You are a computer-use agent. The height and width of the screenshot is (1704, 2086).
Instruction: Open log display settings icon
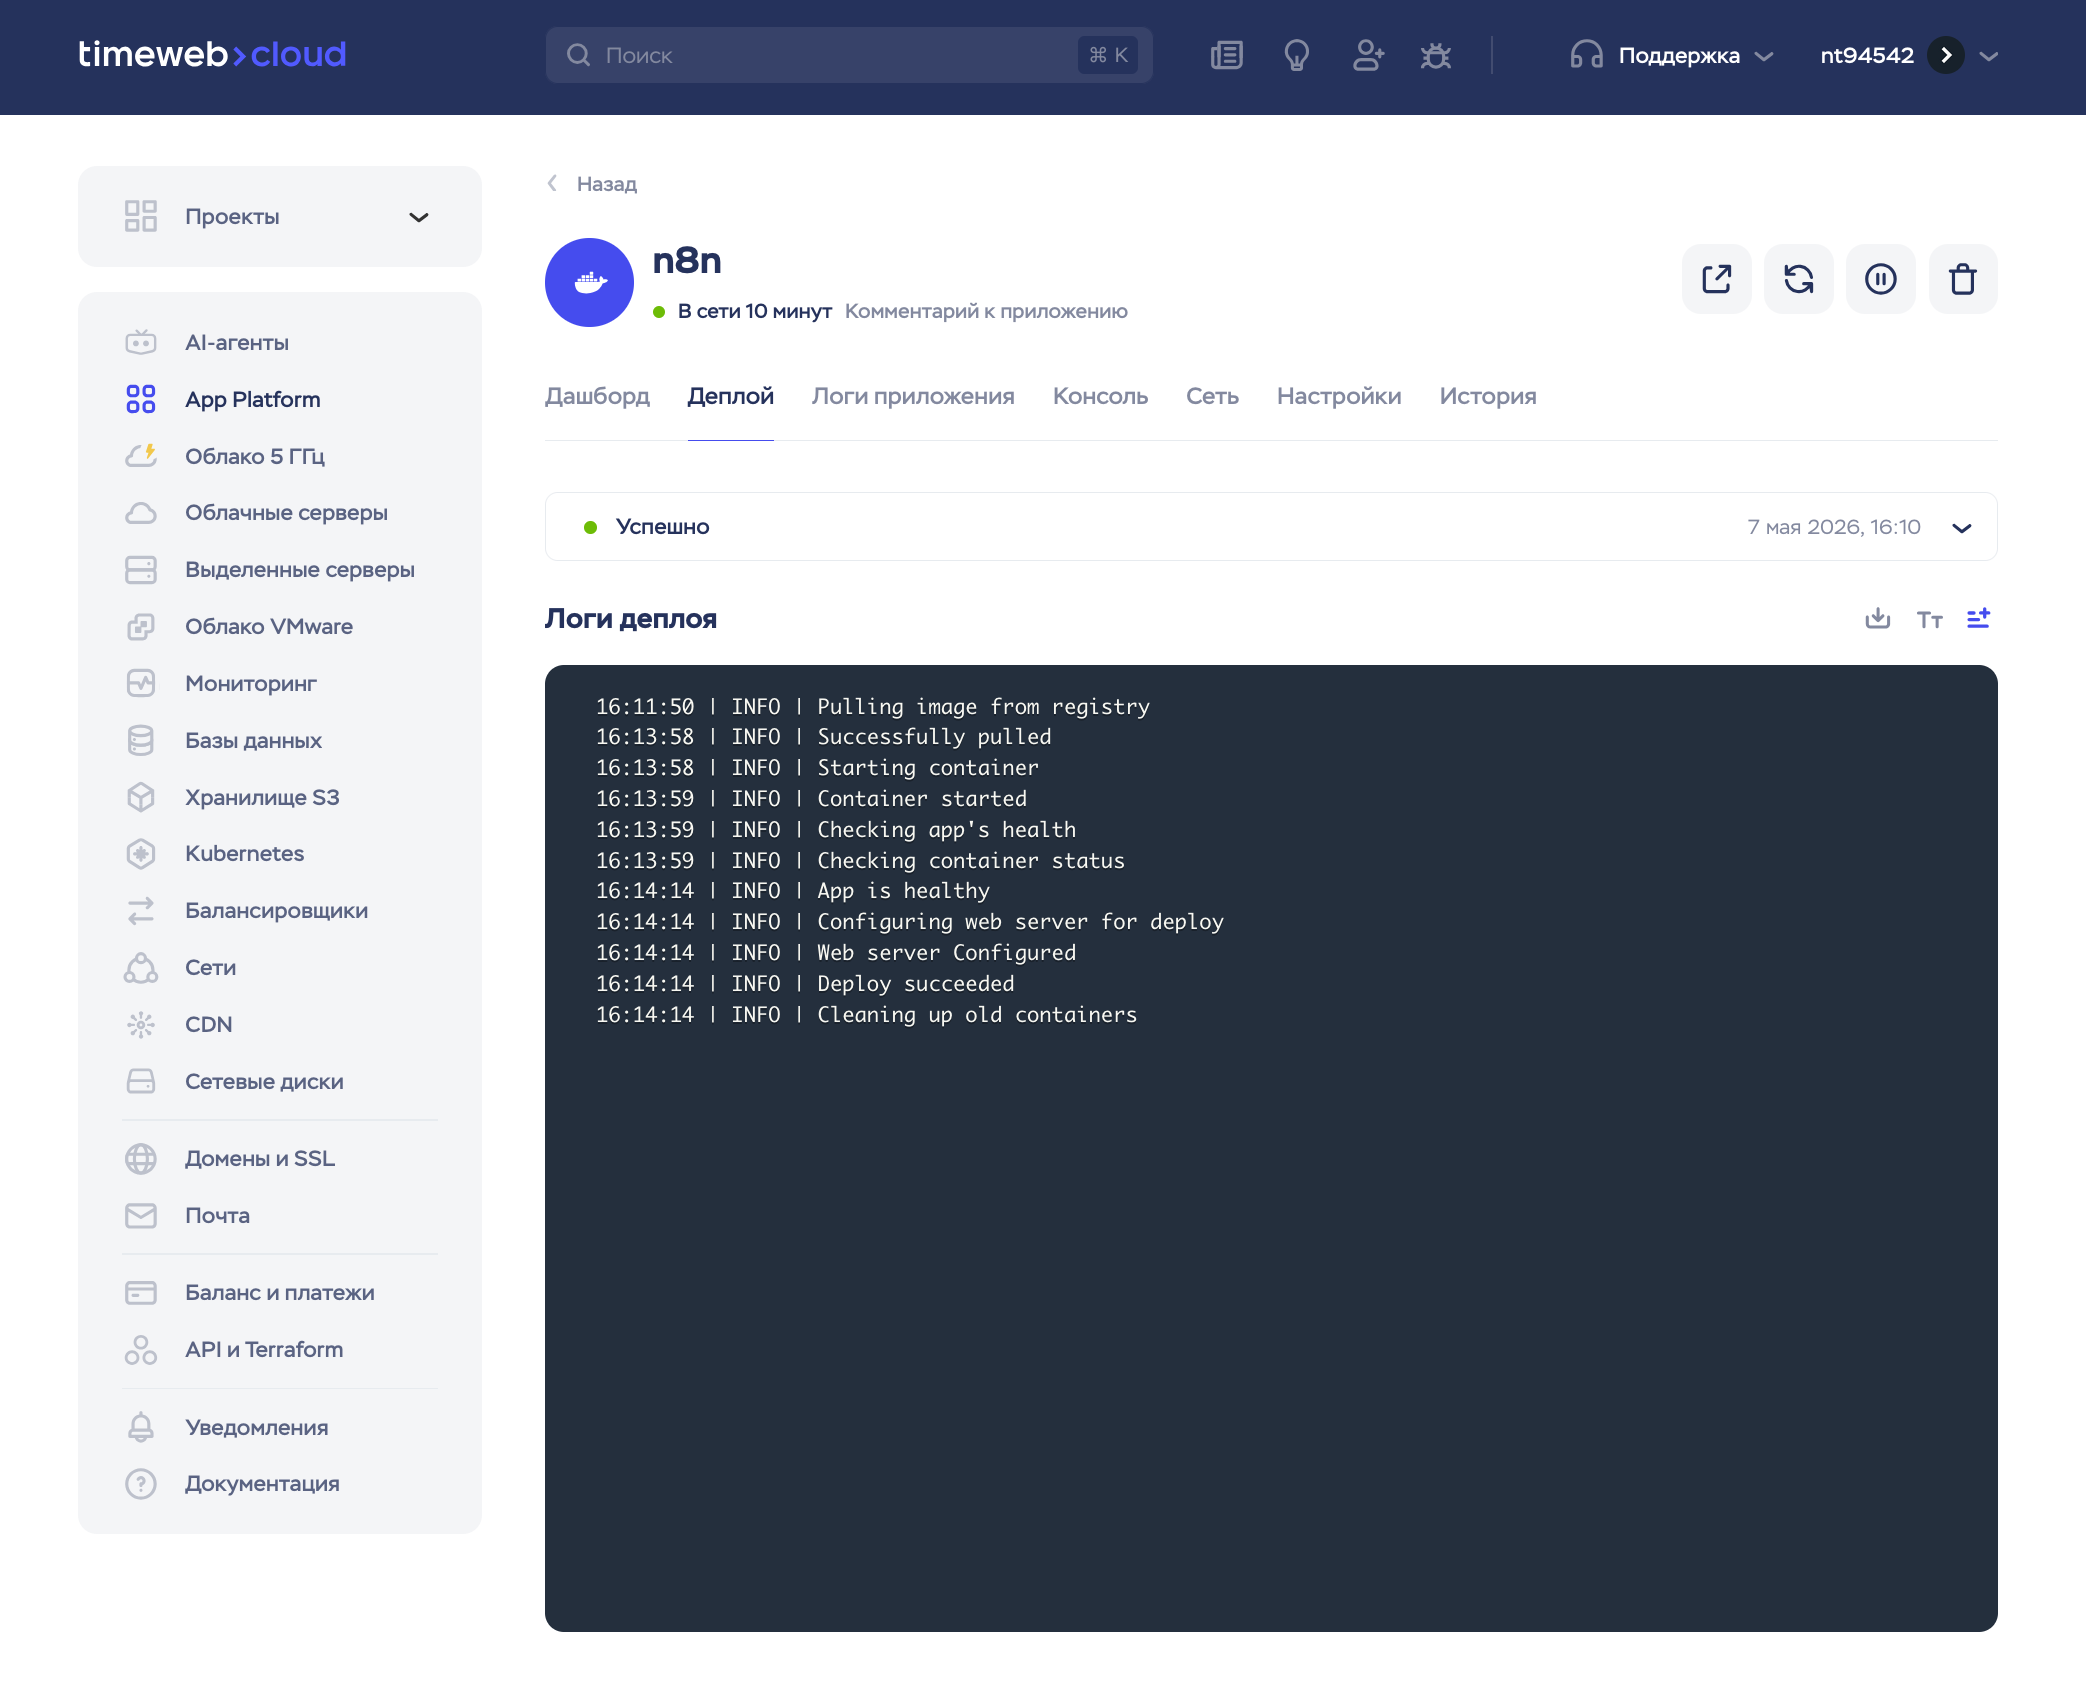pyautogui.click(x=1978, y=619)
